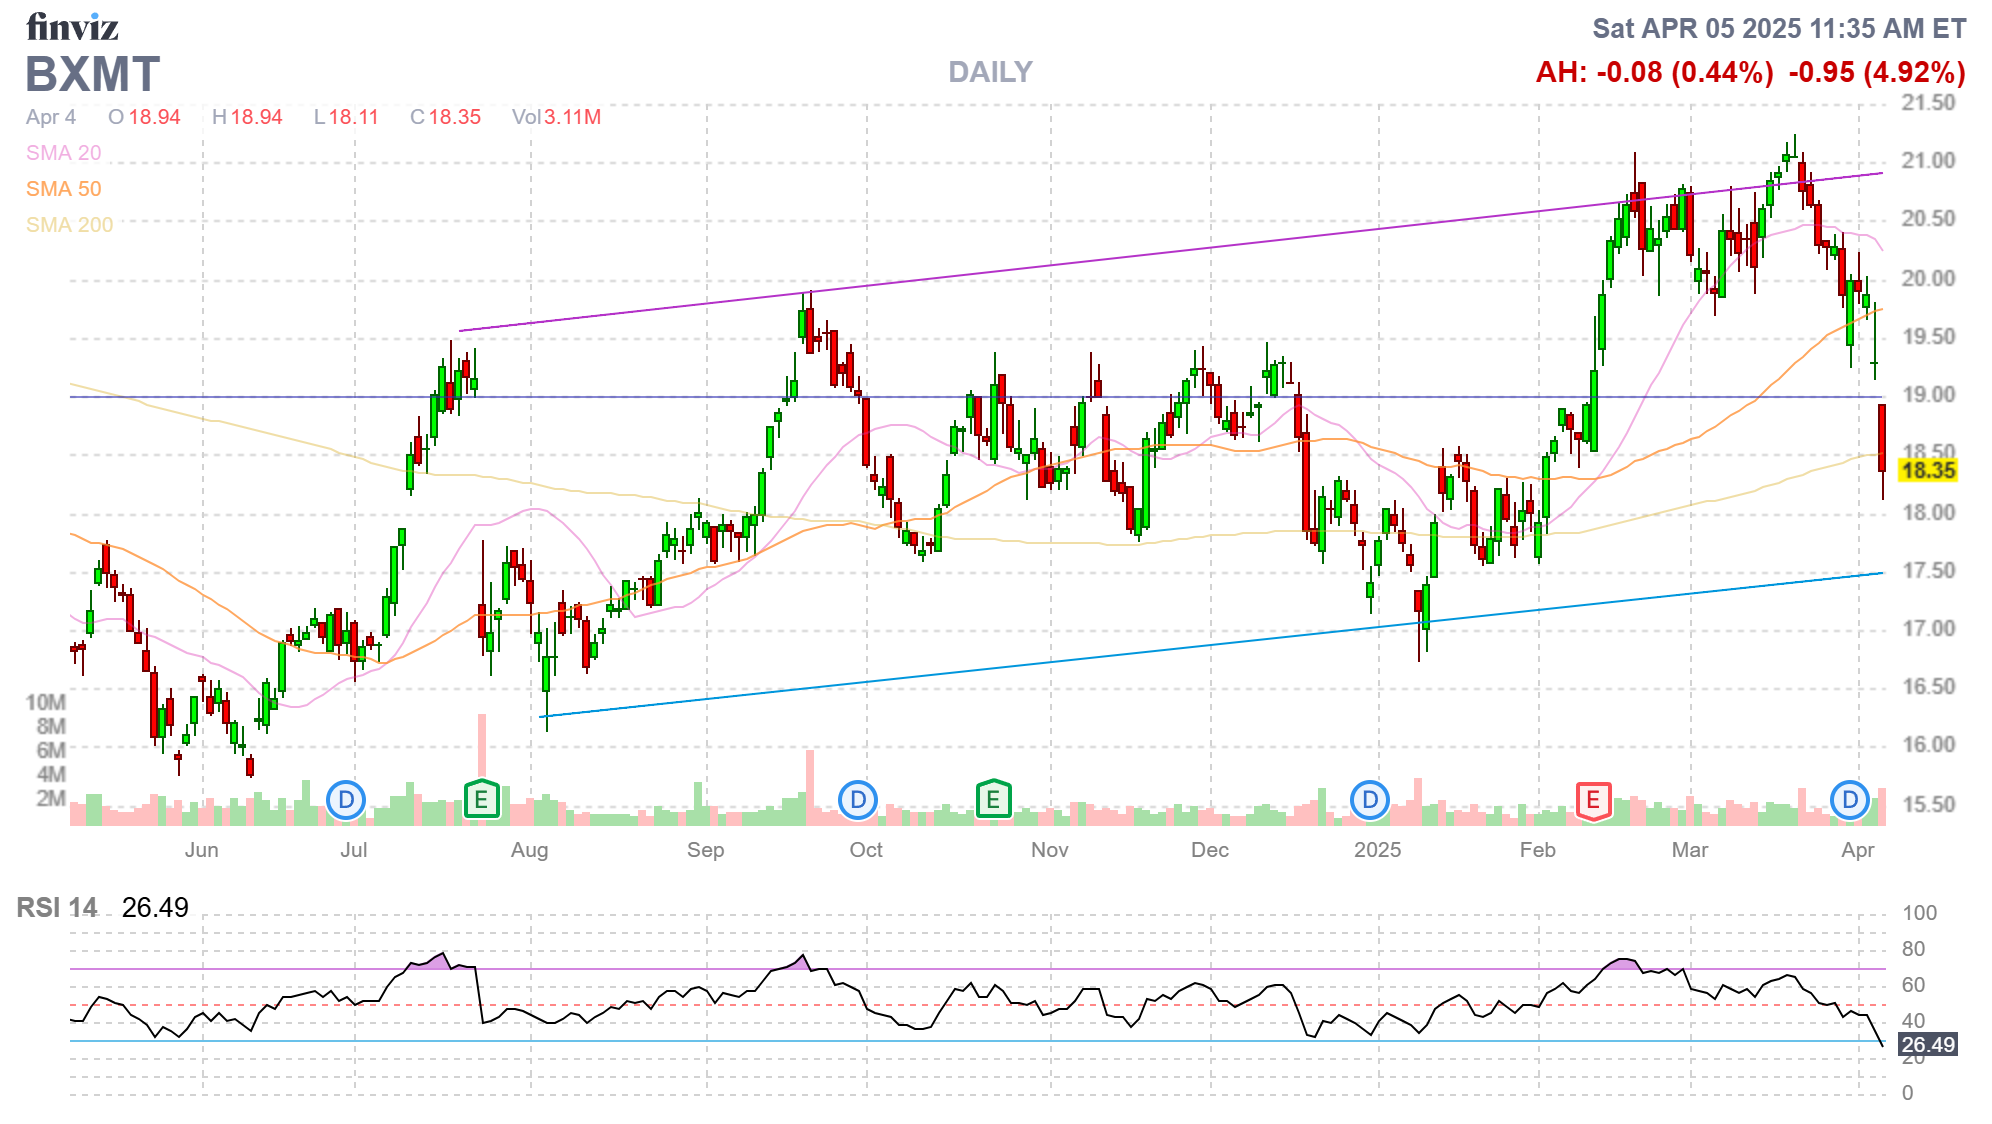1992x1124 pixels.
Task: Click the red February earnings E marker
Action: (x=1593, y=800)
